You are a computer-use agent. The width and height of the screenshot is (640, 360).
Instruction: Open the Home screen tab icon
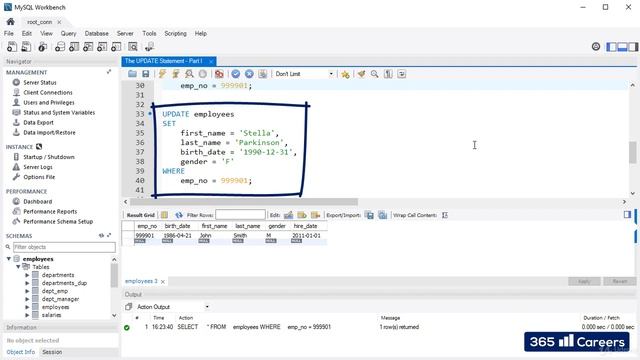click(10, 22)
